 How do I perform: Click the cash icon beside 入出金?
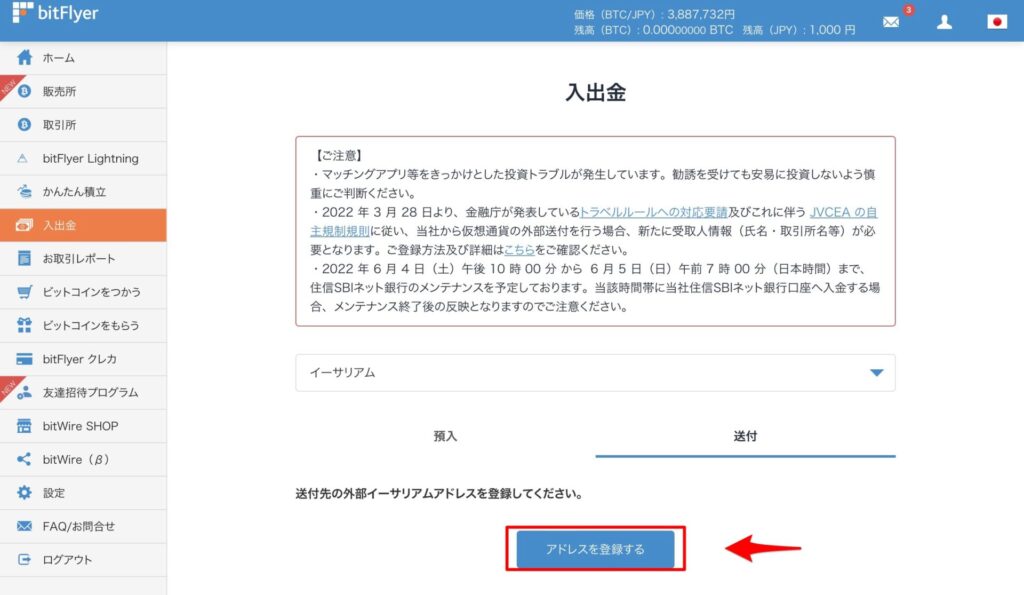24,225
